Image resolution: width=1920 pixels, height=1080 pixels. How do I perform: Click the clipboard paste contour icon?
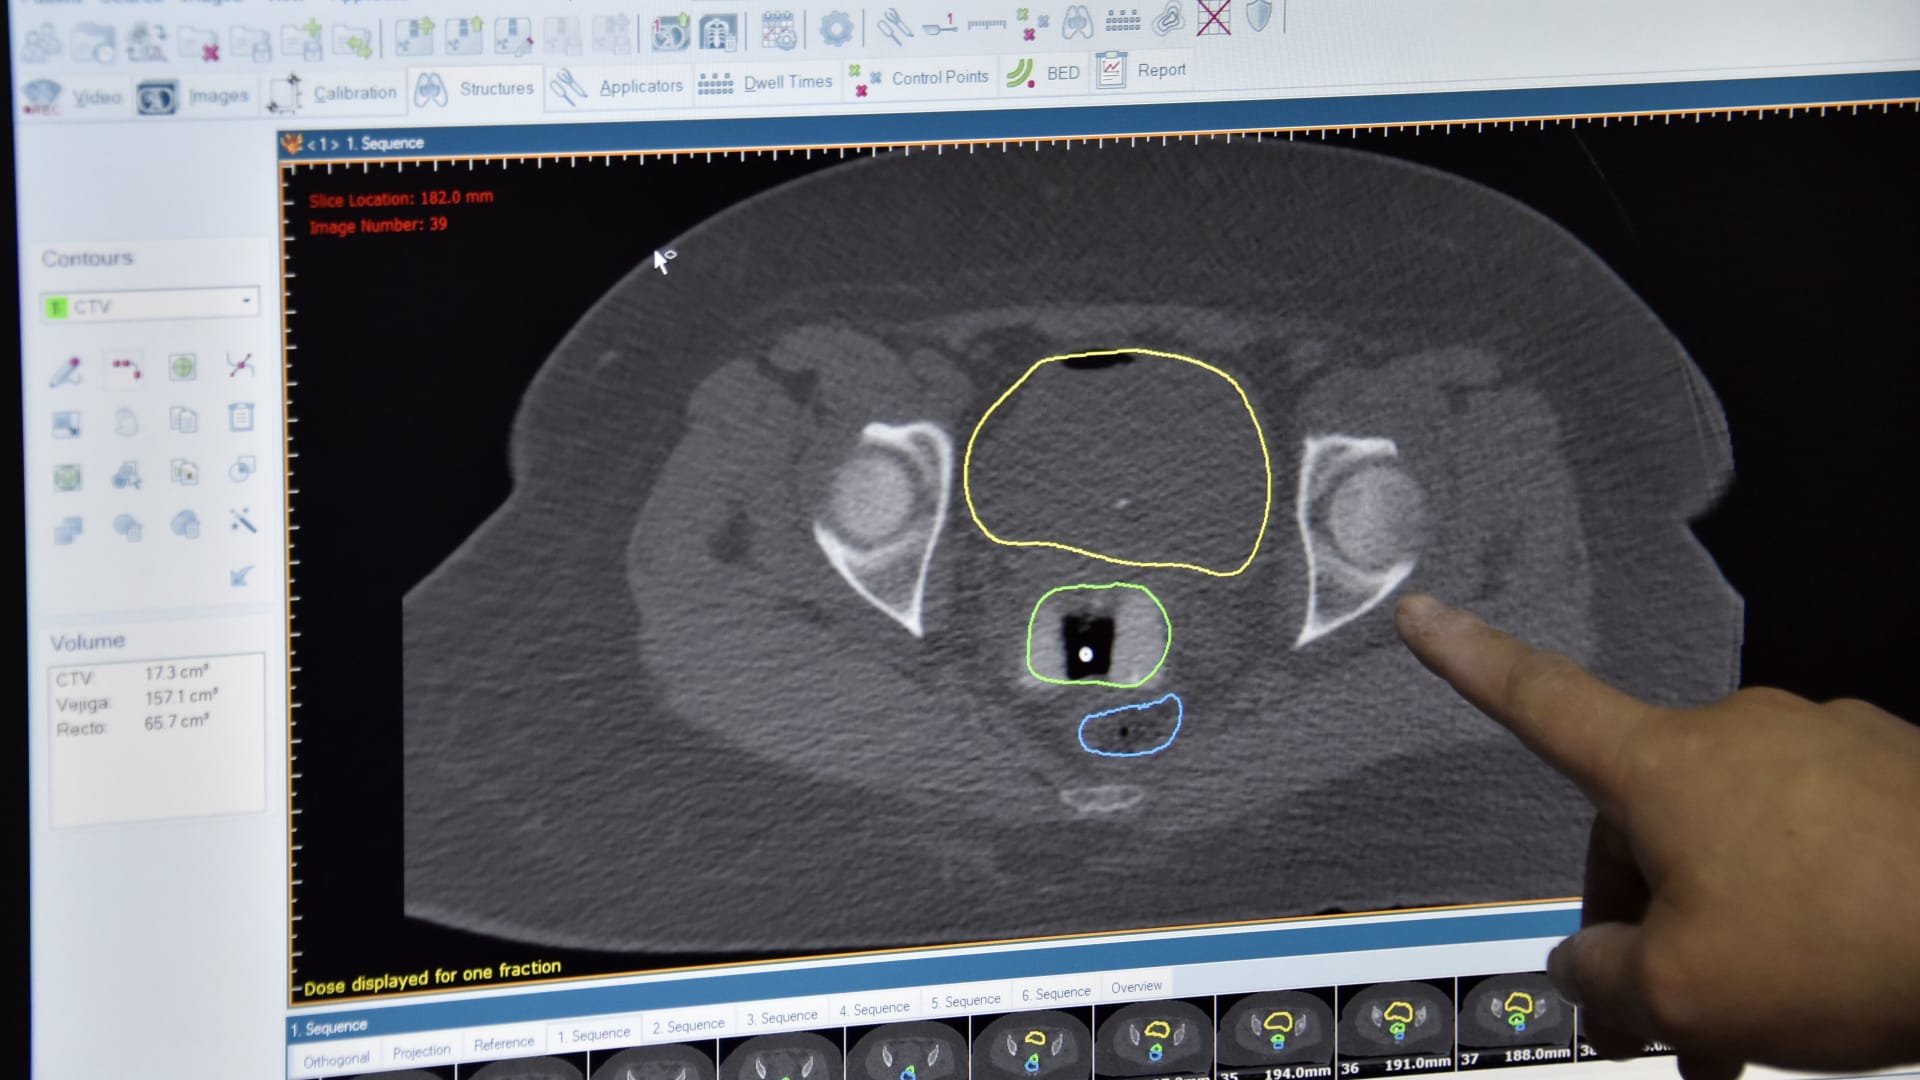coord(241,416)
